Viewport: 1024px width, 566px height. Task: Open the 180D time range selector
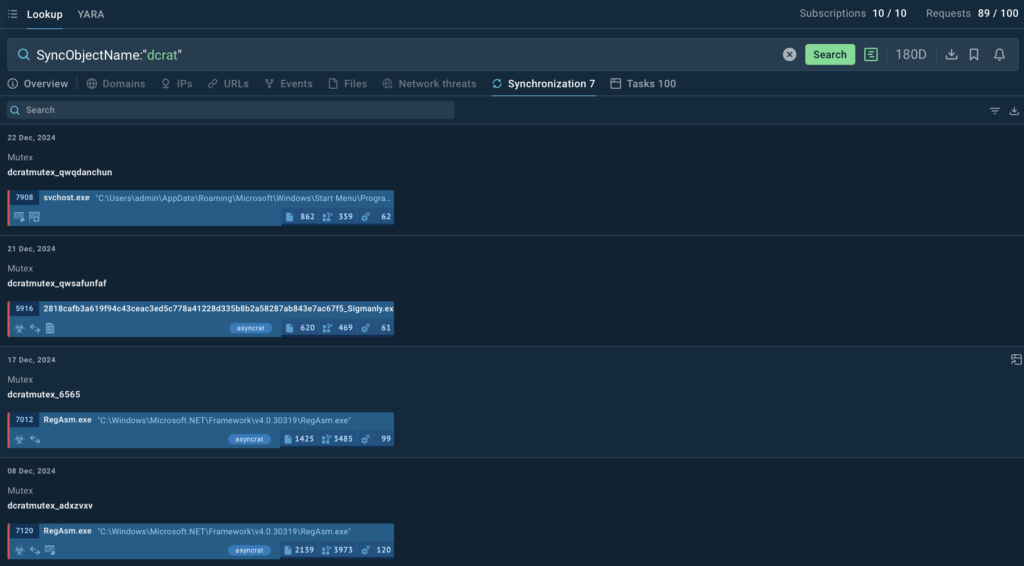910,55
